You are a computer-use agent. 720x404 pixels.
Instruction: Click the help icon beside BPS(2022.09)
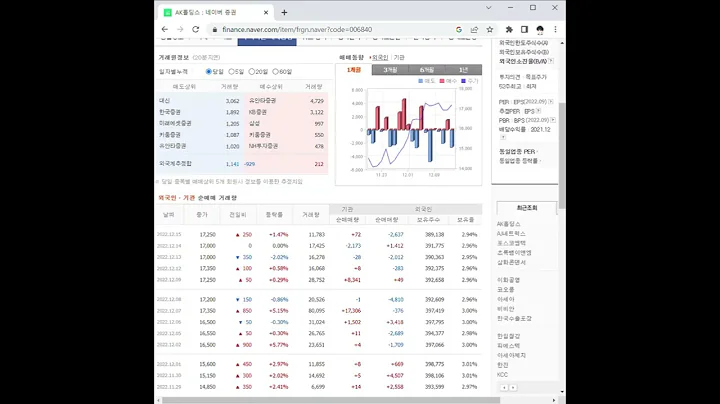pos(553,120)
